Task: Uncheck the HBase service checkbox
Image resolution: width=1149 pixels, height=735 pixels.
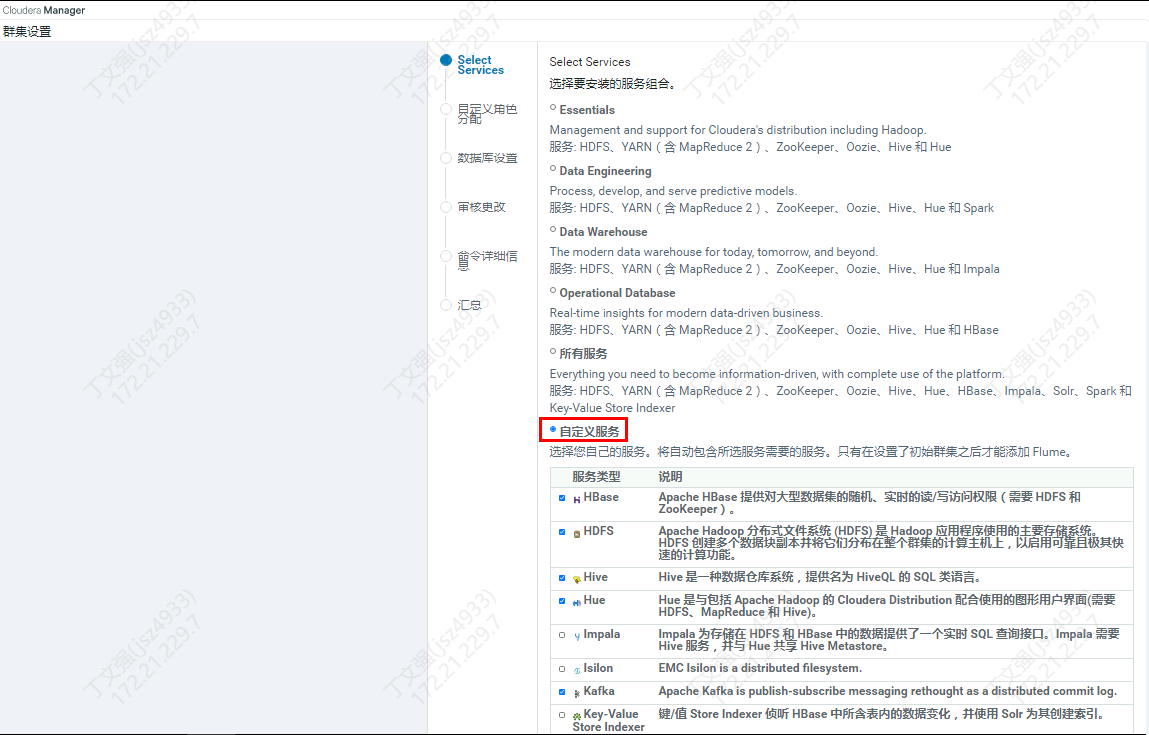Action: point(562,498)
